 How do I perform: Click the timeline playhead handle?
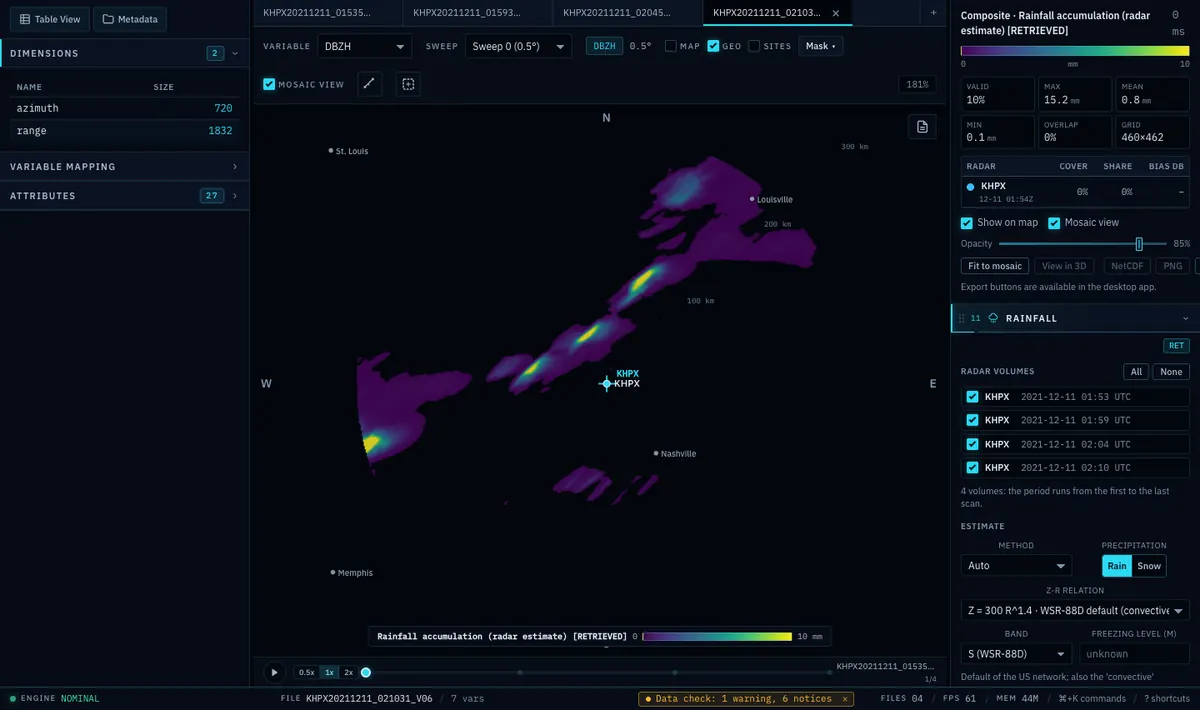click(366, 673)
